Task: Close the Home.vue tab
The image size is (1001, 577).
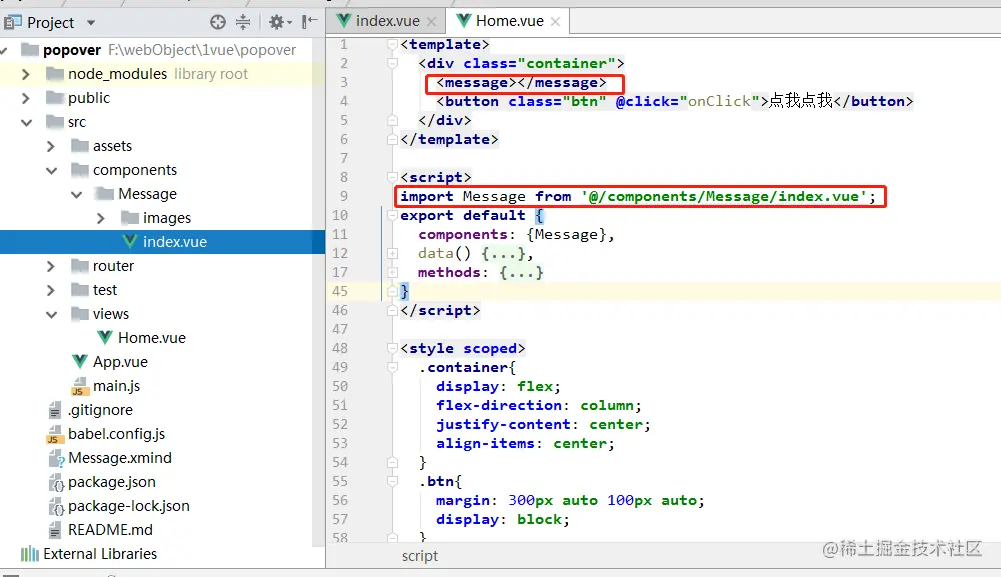Action: [x=555, y=22]
